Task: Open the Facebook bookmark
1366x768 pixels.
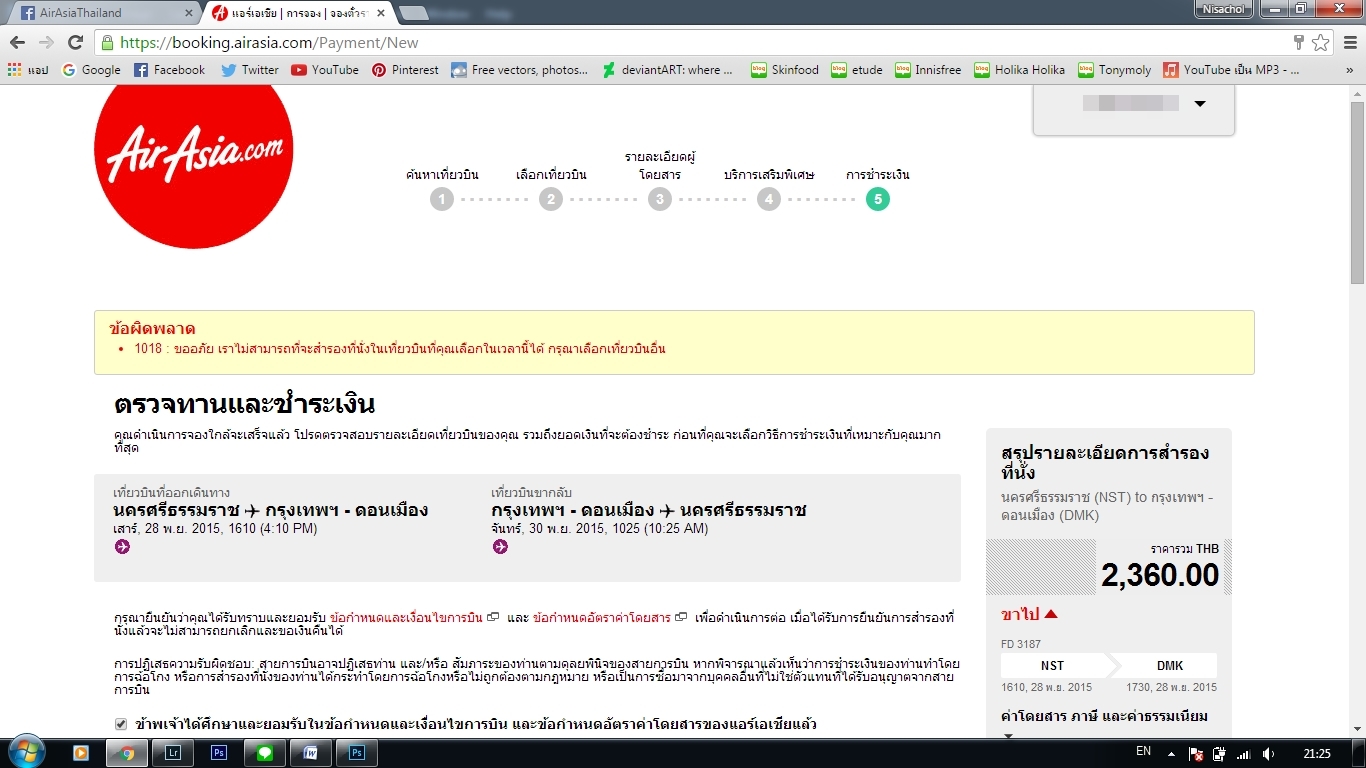Action: 169,70
